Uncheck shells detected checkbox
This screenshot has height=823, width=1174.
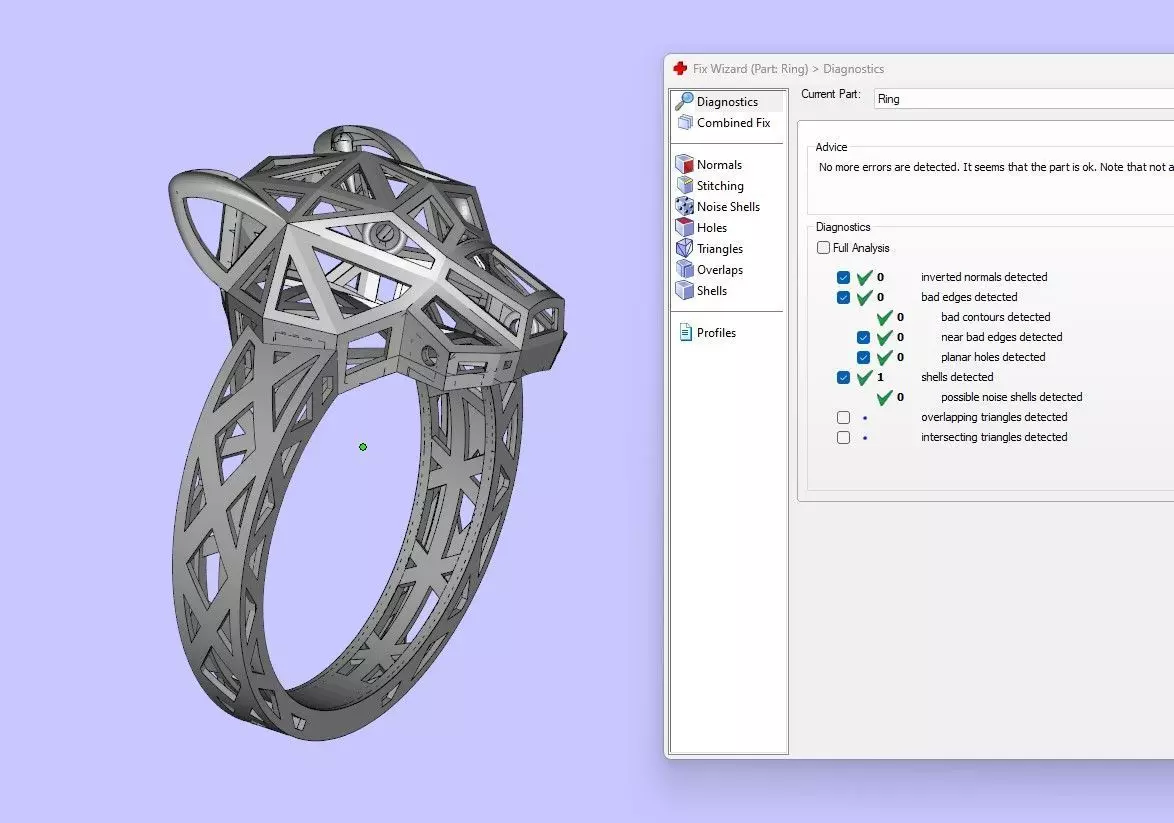843,377
